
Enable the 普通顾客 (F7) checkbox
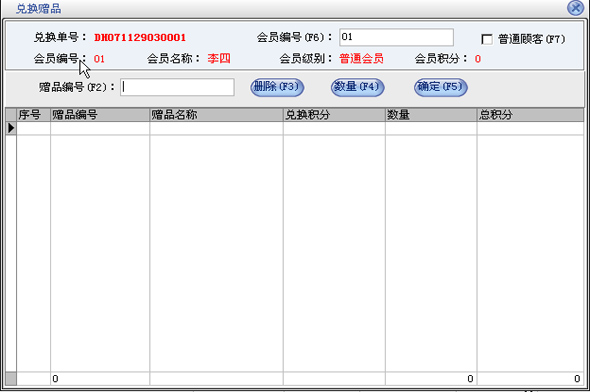pos(487,39)
